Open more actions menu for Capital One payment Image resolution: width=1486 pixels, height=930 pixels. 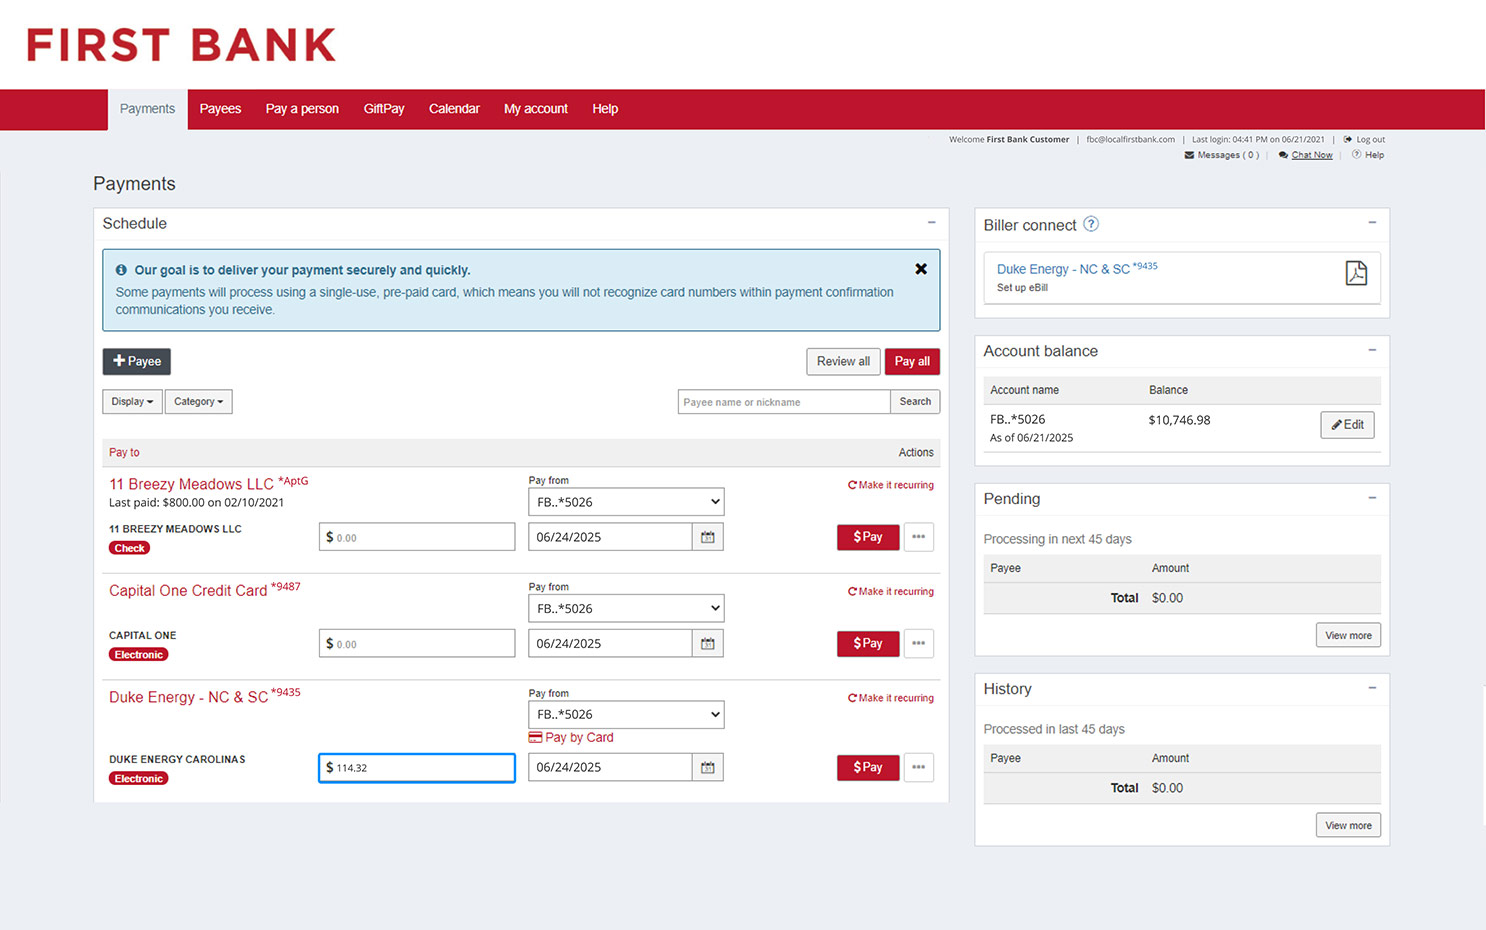tap(918, 643)
